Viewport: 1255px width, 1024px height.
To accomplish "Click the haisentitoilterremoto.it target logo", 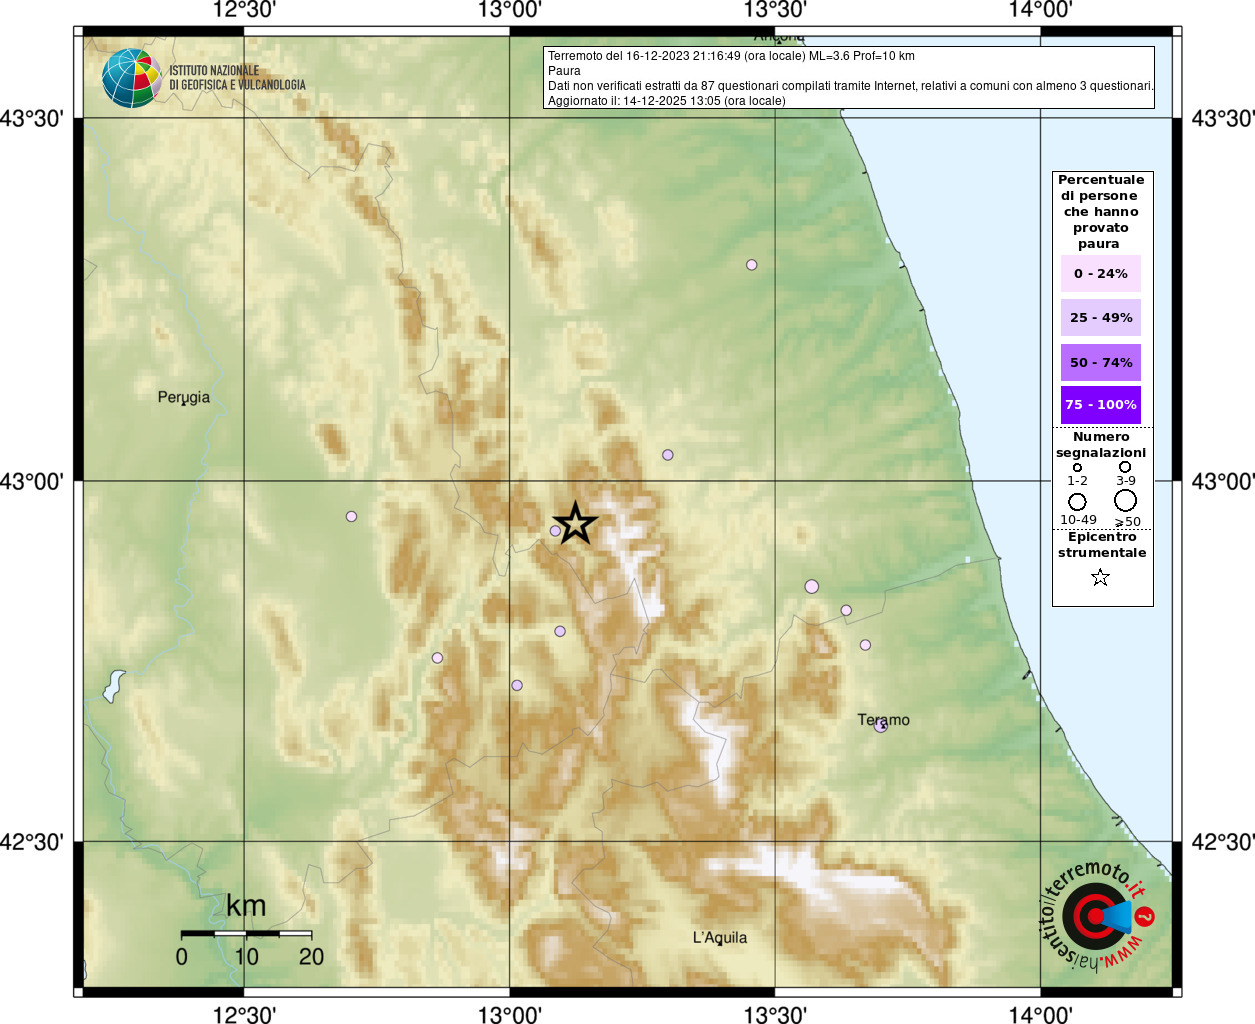I will 1098,916.
